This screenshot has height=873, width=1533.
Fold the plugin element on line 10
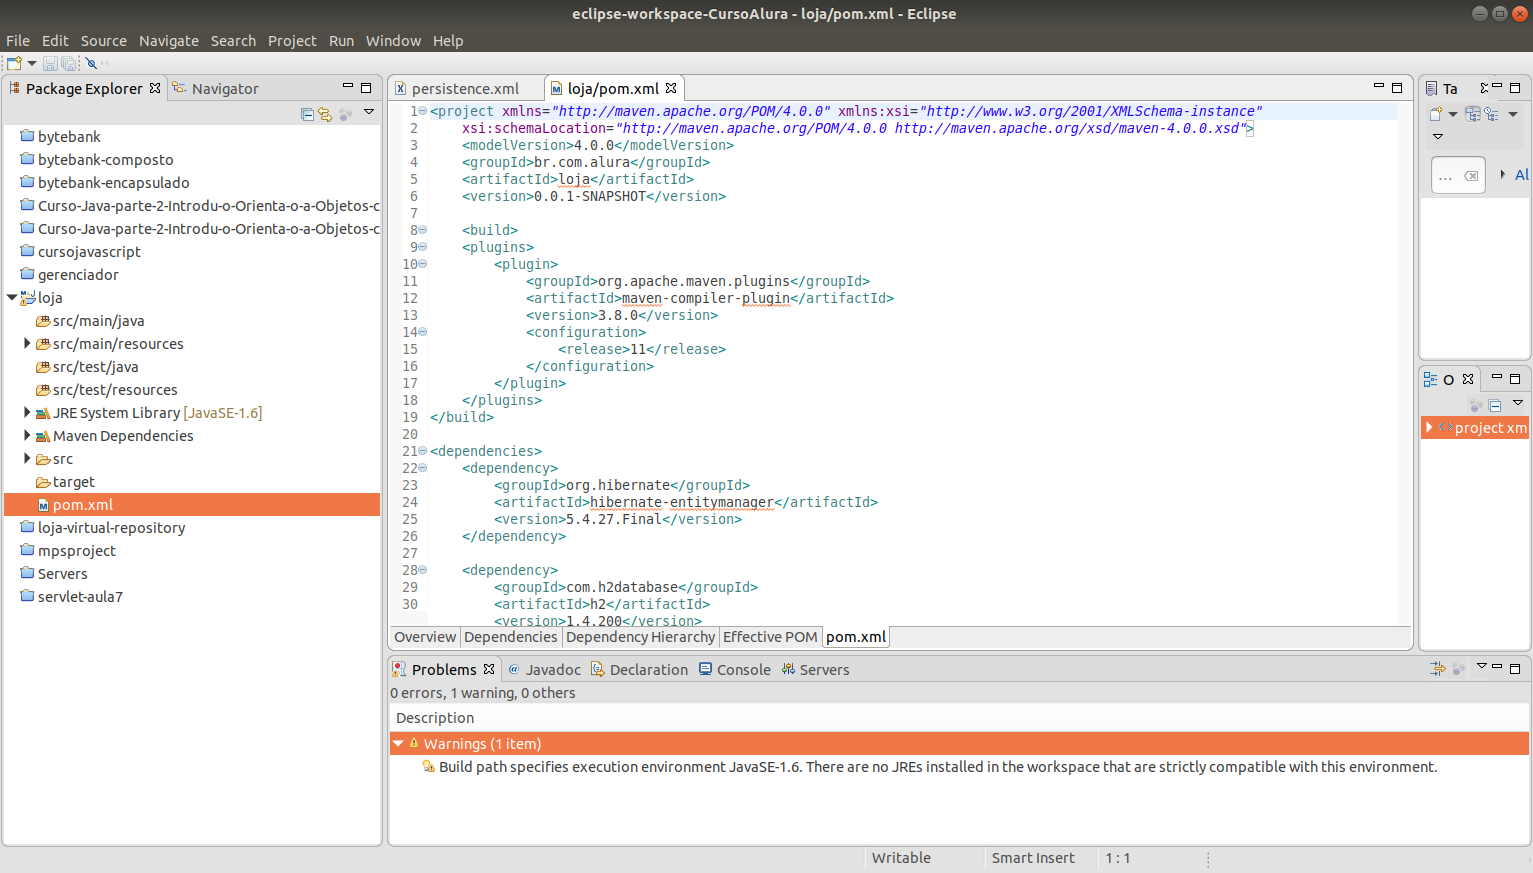click(x=423, y=264)
